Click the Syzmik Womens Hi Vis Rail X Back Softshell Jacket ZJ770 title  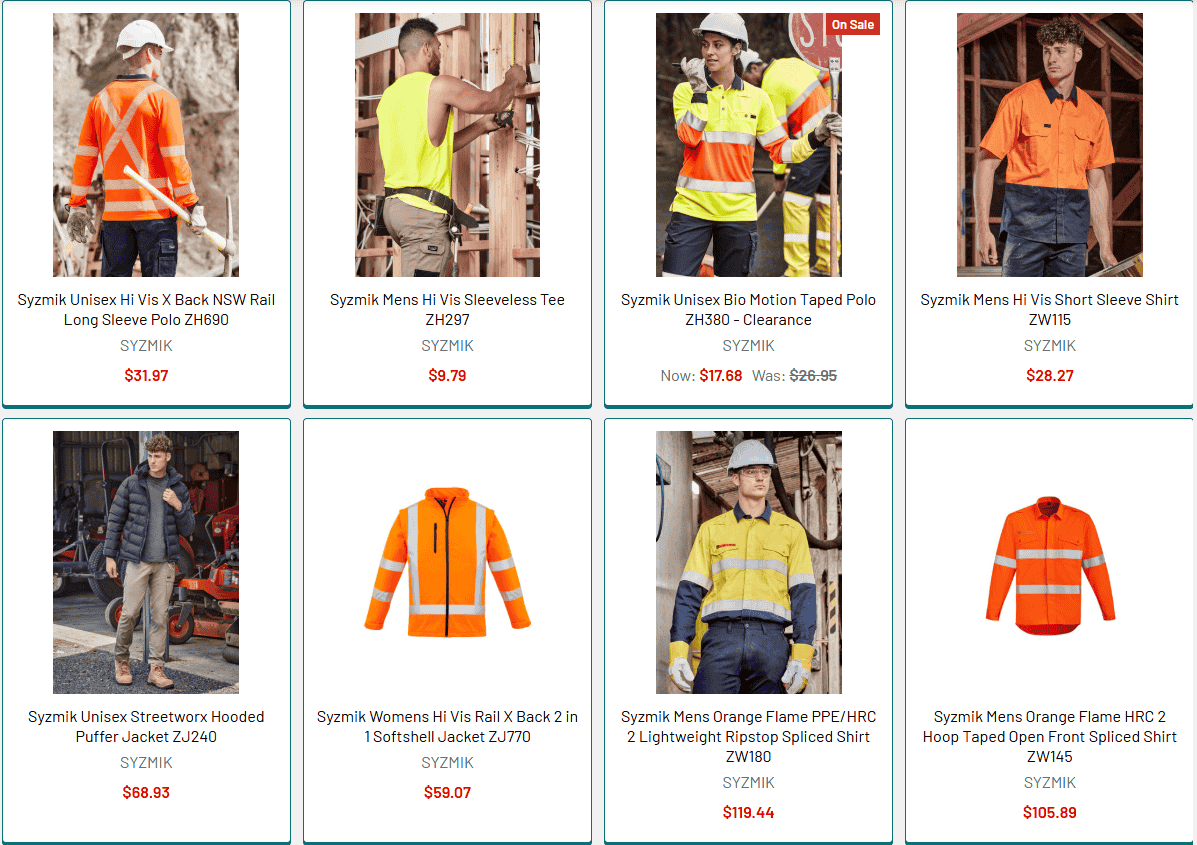pyautogui.click(x=447, y=727)
